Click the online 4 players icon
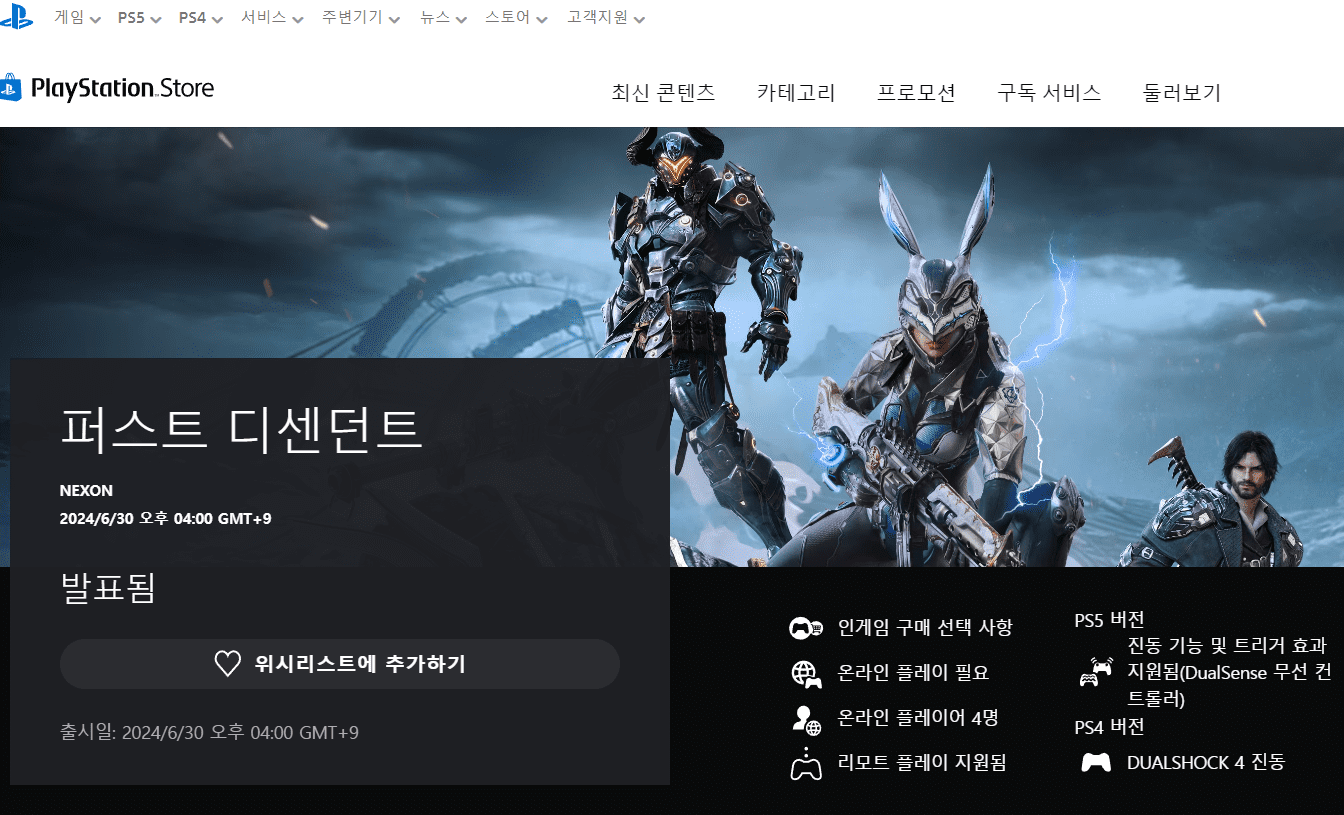 pos(806,719)
